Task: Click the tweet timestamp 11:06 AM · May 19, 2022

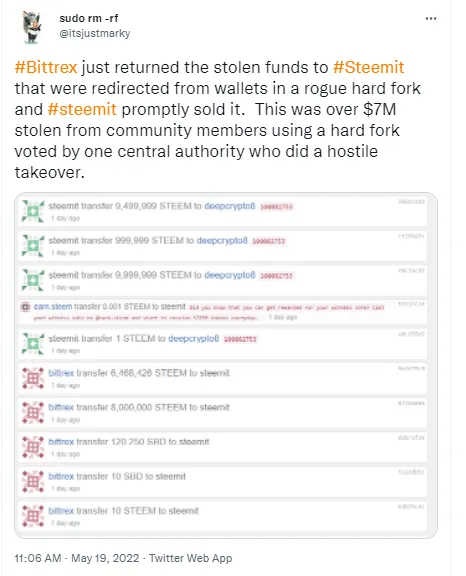Action: pos(77,558)
